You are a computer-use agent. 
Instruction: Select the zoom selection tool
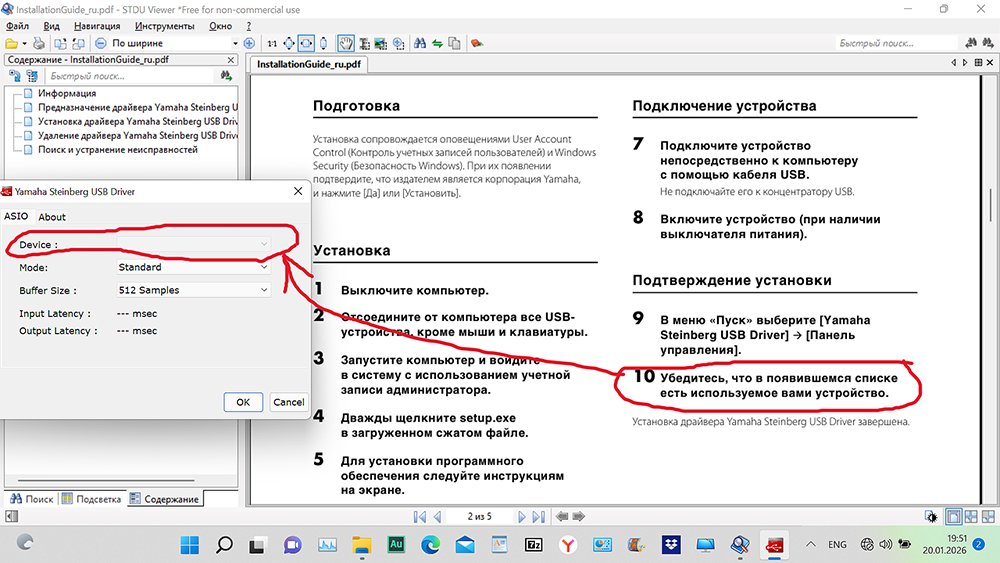pyautogui.click(x=399, y=43)
